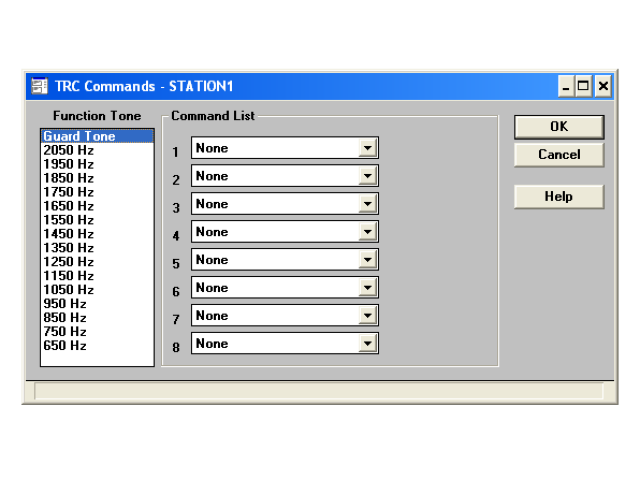Viewport: 640px width, 480px height.
Task: Click the TRC Commands title bar icon
Action: (39, 86)
